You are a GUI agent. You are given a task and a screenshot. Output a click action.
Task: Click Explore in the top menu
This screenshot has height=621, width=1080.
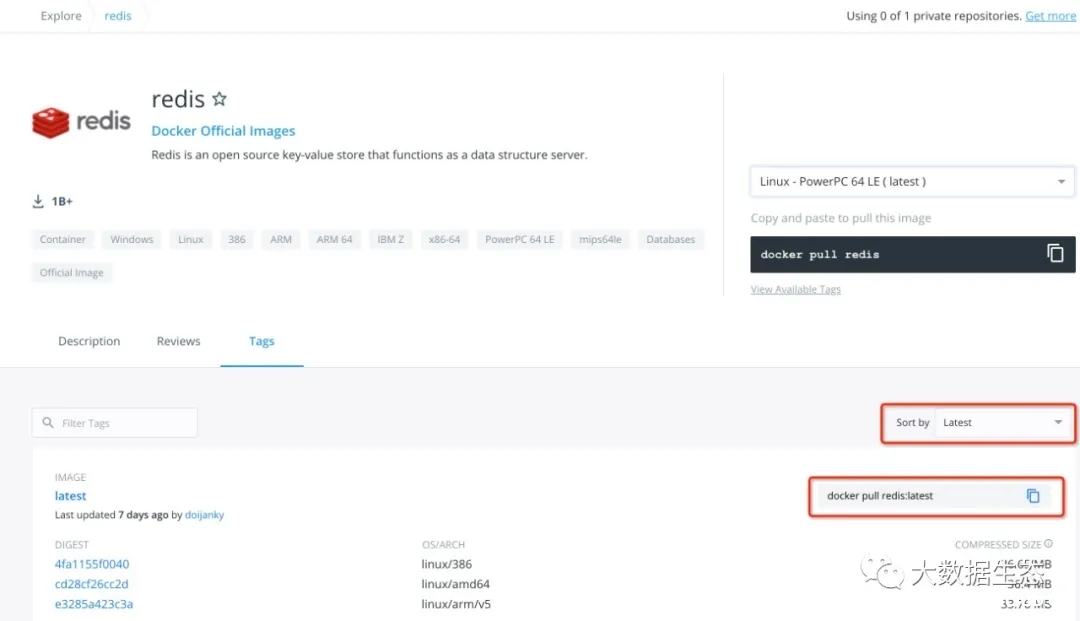pos(60,15)
